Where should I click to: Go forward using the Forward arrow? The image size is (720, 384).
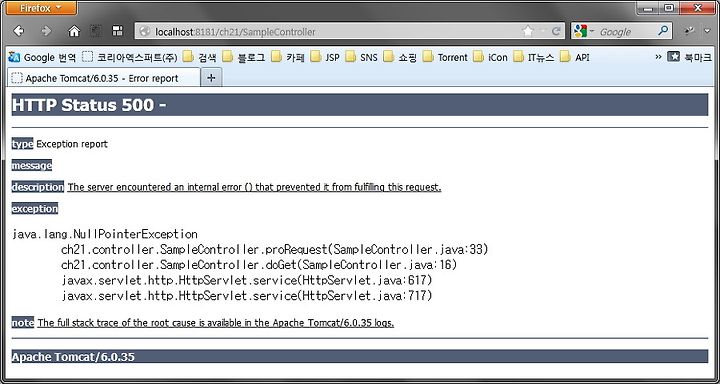click(x=45, y=31)
